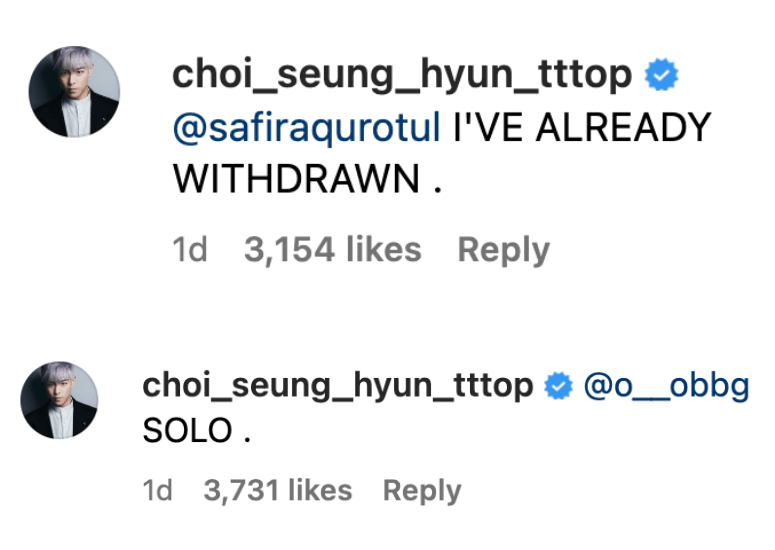Click the word "likes" after 3,731
This screenshot has width=775, height=550.
[319, 491]
